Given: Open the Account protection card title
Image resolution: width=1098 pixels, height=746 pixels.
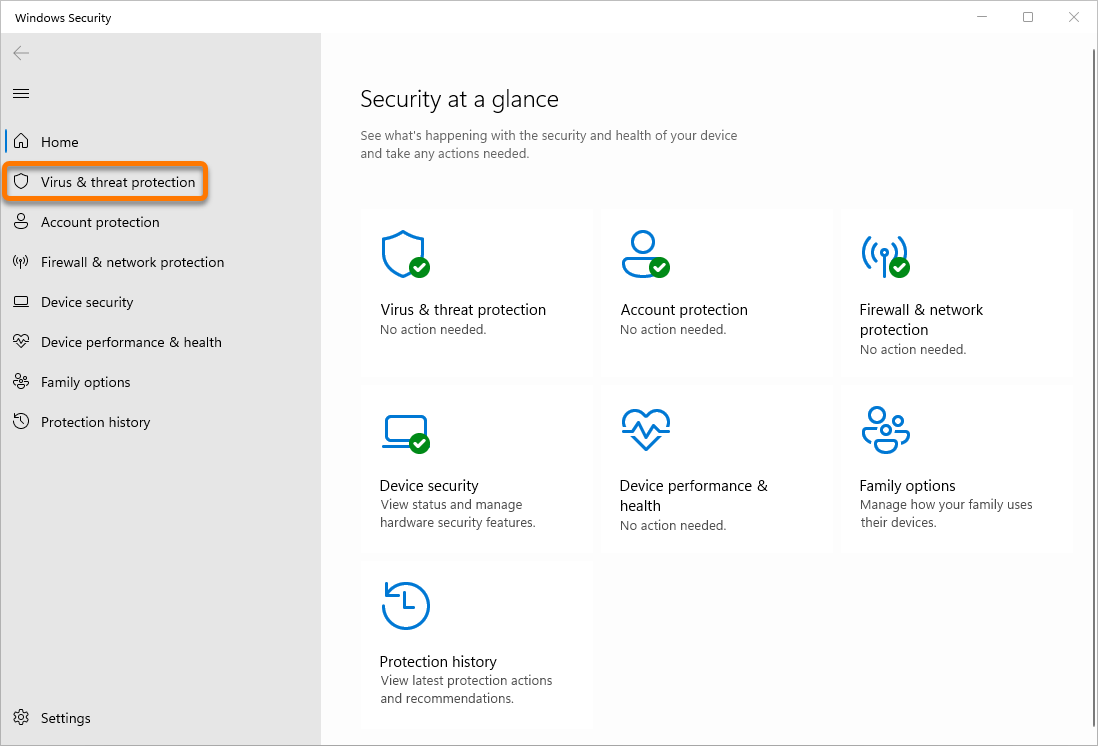Looking at the screenshot, I should coord(683,310).
